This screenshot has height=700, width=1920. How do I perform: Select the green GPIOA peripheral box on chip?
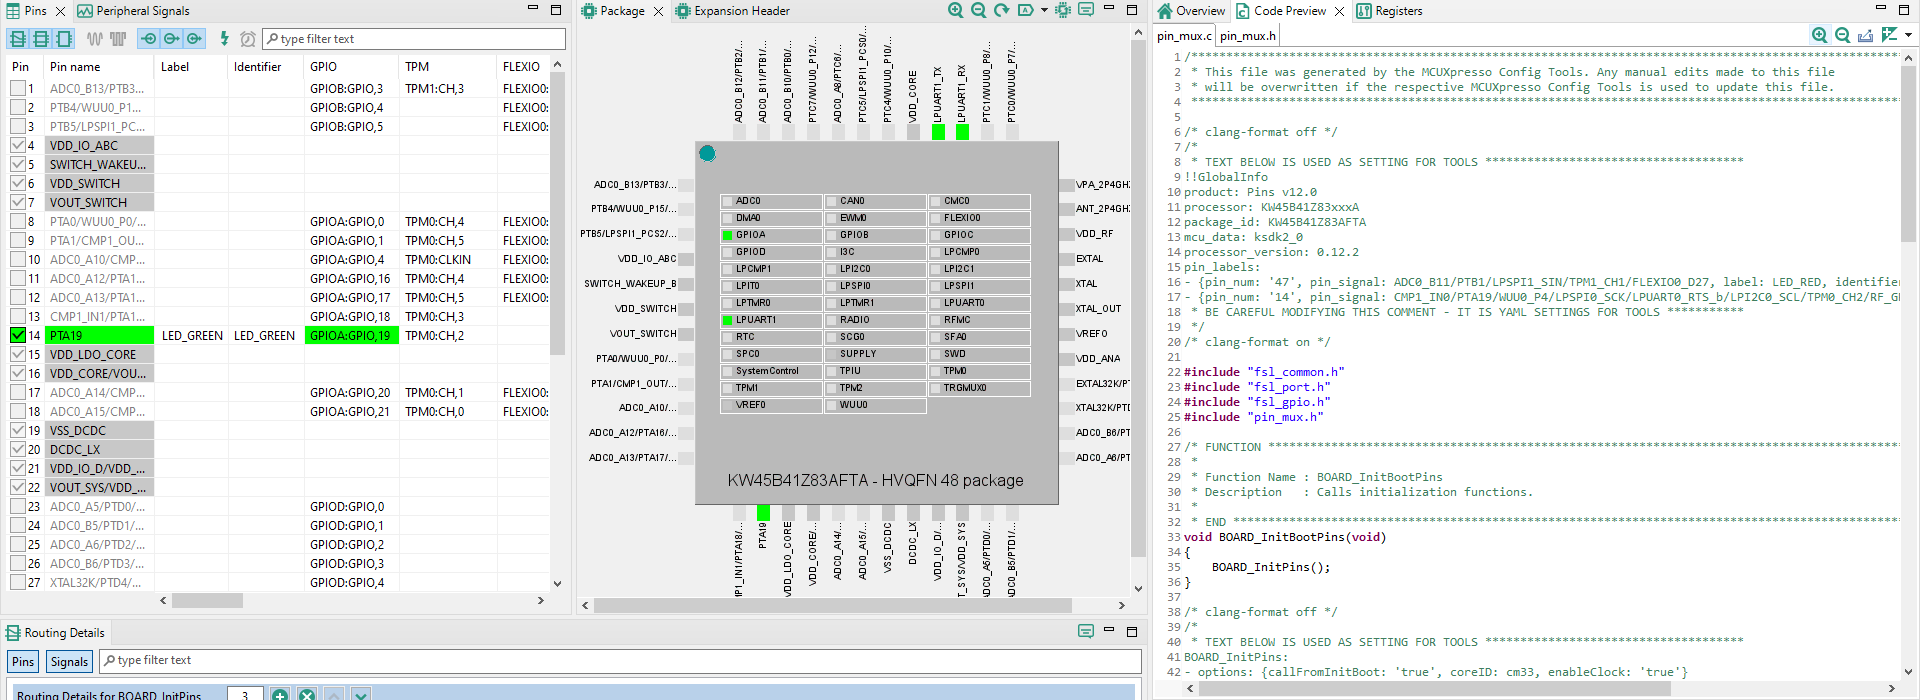pyautogui.click(x=770, y=235)
